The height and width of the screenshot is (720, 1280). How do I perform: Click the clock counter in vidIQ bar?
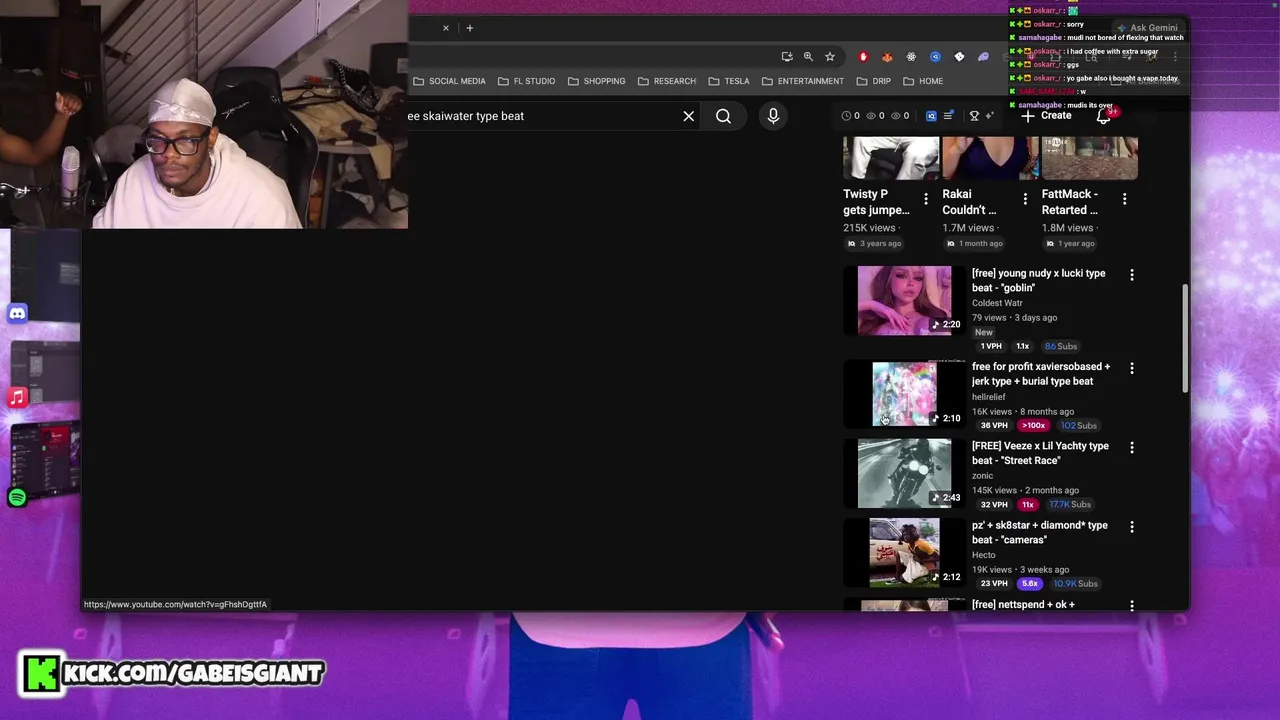pyautogui.click(x=851, y=116)
